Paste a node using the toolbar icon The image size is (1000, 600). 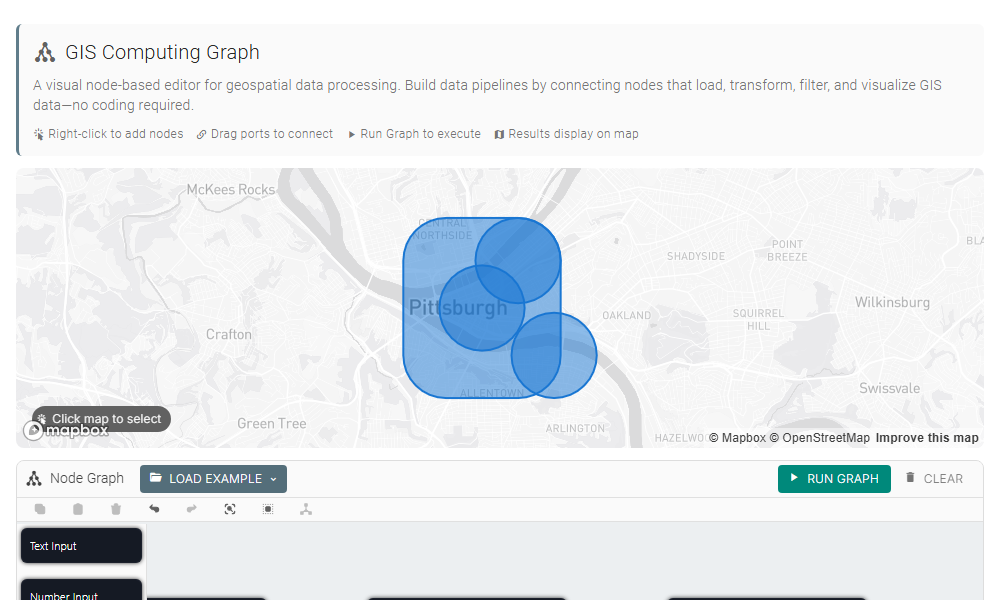[x=78, y=509]
